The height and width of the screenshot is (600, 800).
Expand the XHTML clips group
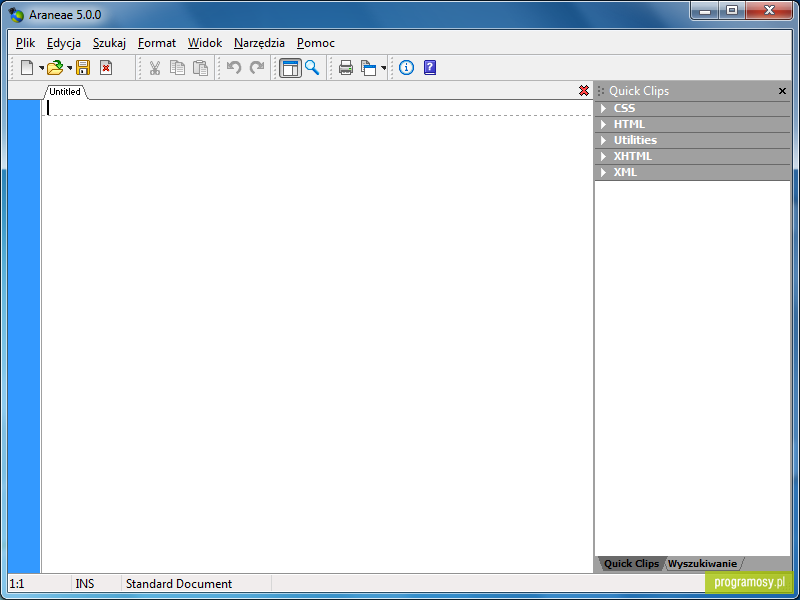(x=692, y=156)
